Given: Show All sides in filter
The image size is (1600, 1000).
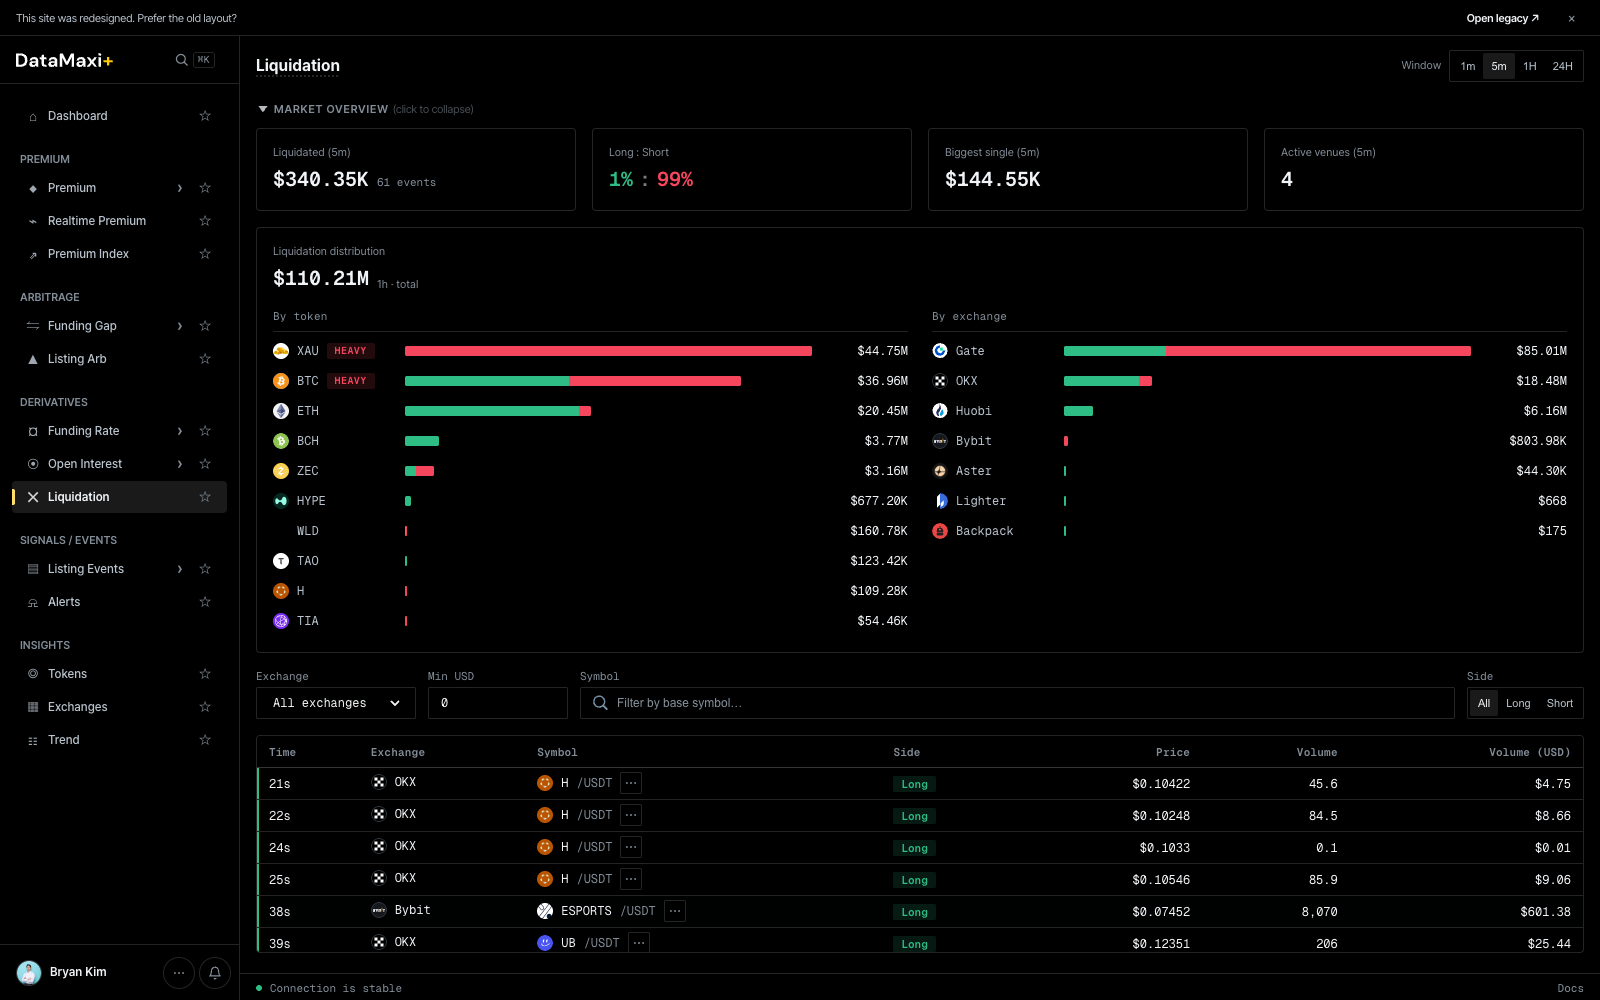Looking at the screenshot, I should (1484, 703).
